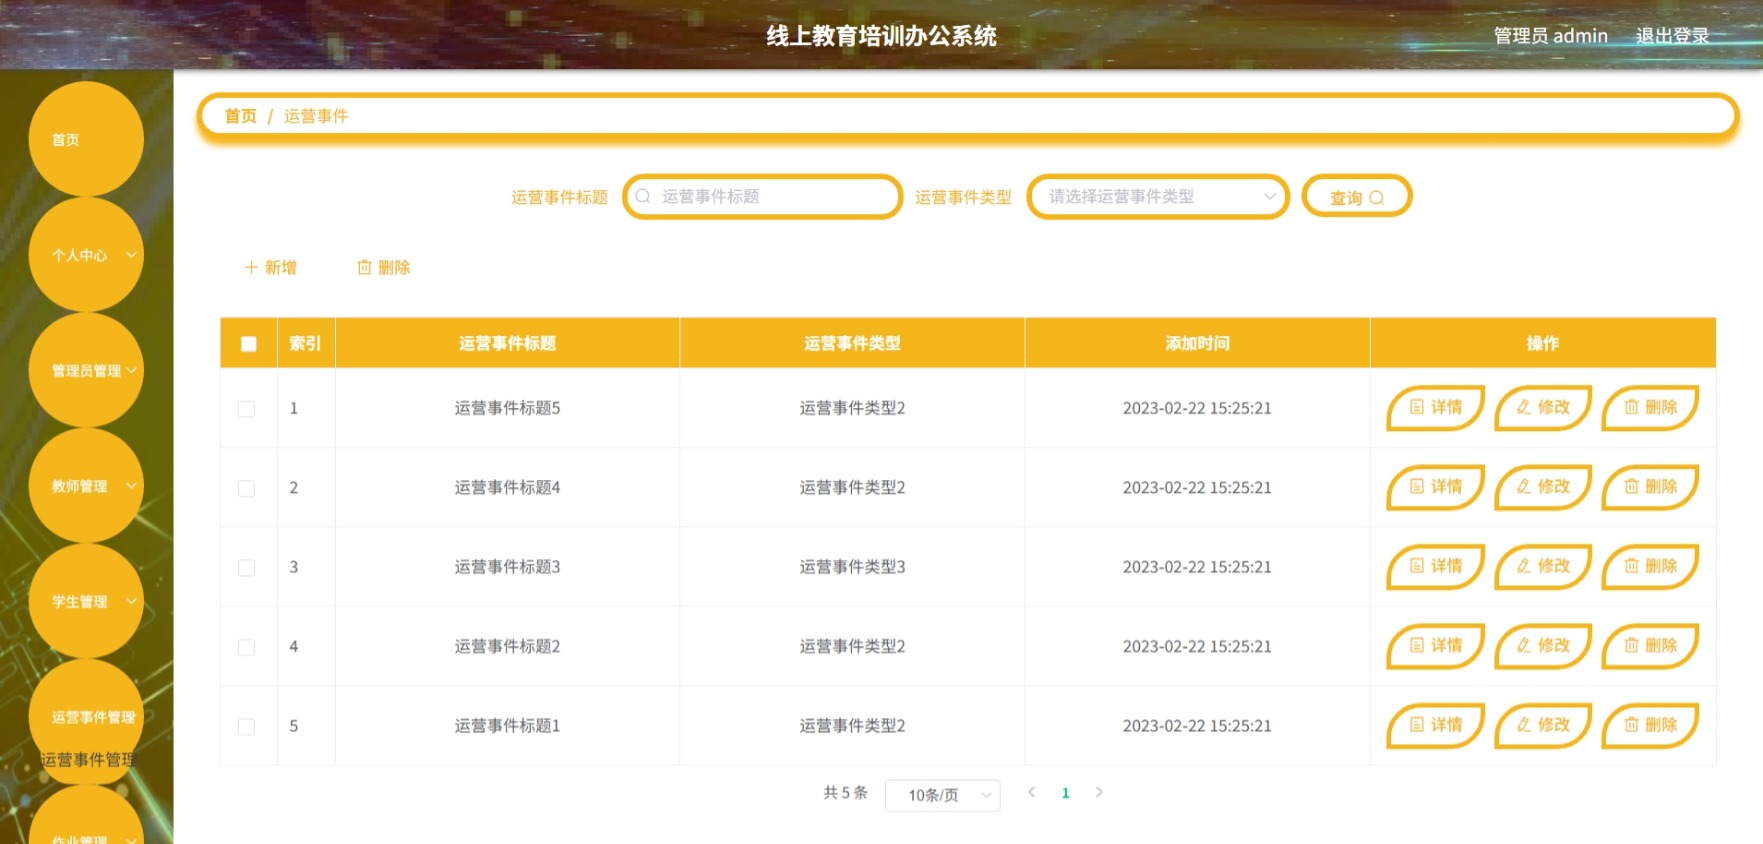This screenshot has width=1763, height=844.
Task: Check the box for row 运营事件标题4
Action: coord(246,488)
